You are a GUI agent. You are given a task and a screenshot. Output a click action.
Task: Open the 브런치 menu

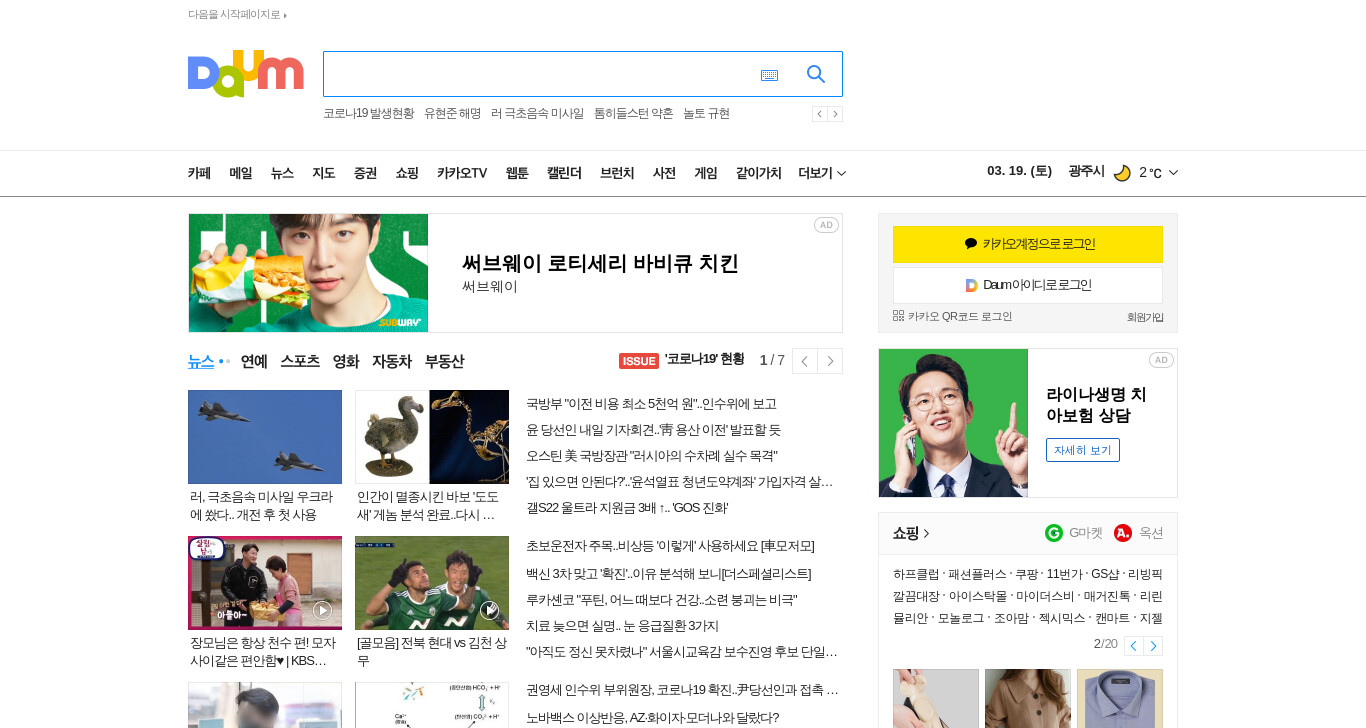pyautogui.click(x=617, y=173)
